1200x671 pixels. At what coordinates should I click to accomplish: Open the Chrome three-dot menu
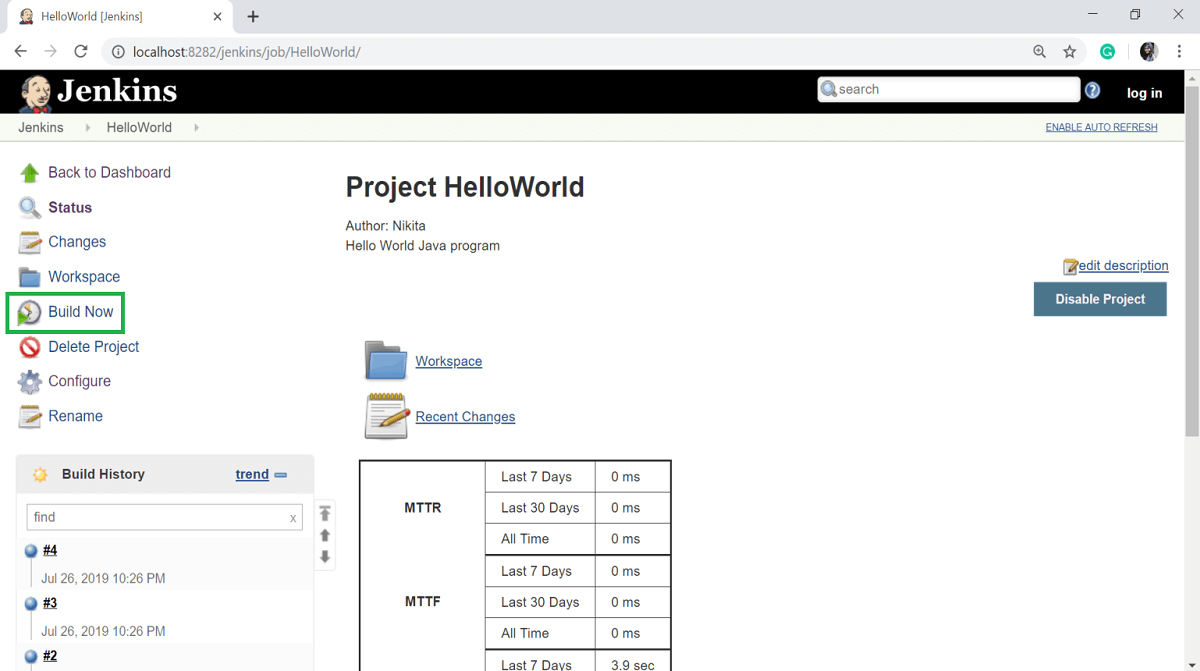tap(1180, 51)
